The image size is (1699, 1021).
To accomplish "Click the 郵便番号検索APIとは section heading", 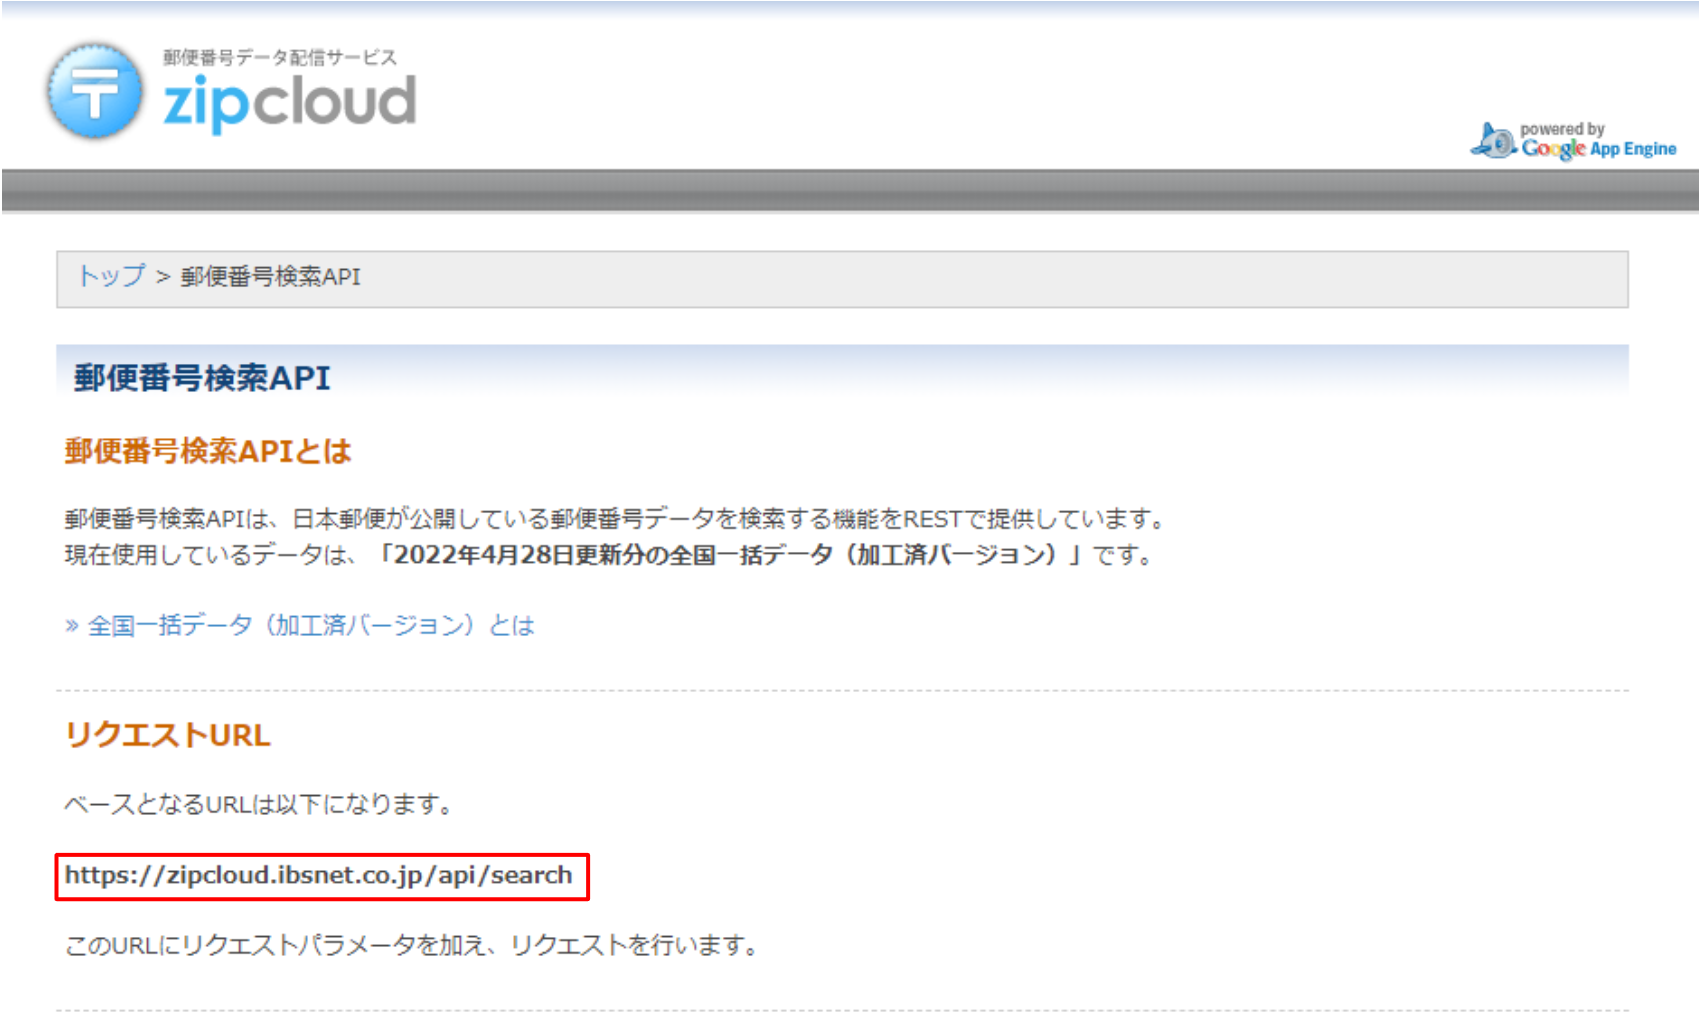I will 208,451.
